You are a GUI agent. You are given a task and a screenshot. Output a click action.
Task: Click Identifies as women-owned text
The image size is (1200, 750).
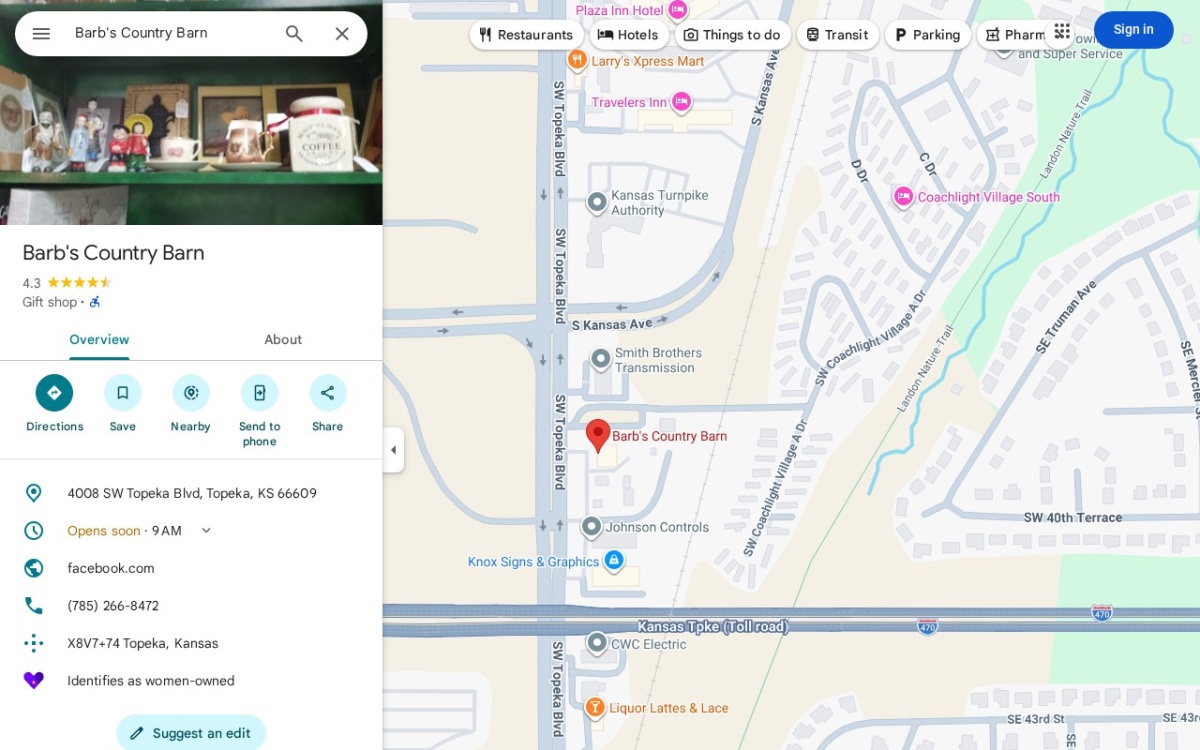[x=151, y=681]
